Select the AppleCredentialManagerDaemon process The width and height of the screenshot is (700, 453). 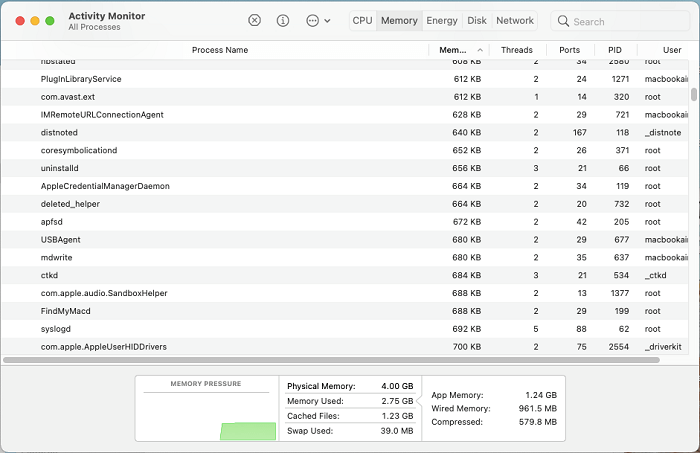[x=345, y=186]
